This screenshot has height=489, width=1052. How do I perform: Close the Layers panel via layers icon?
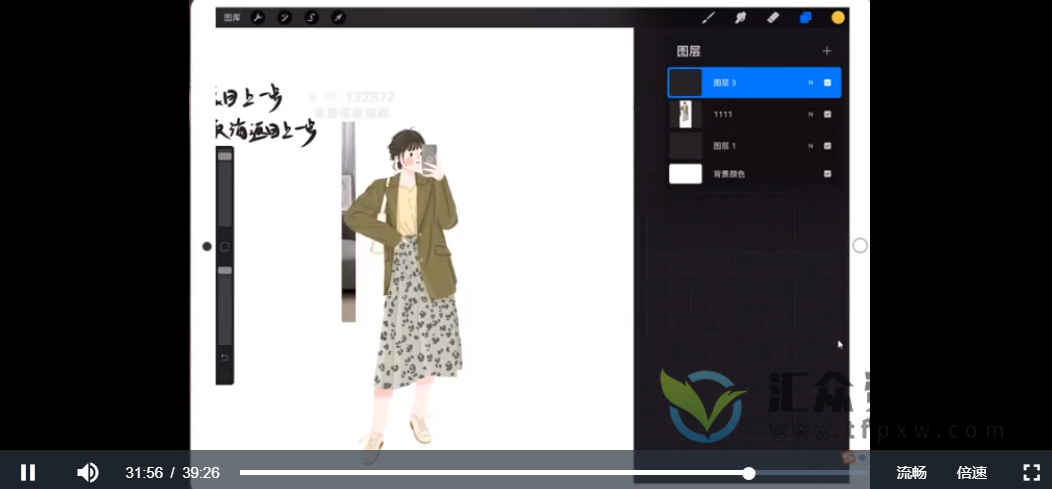(805, 18)
